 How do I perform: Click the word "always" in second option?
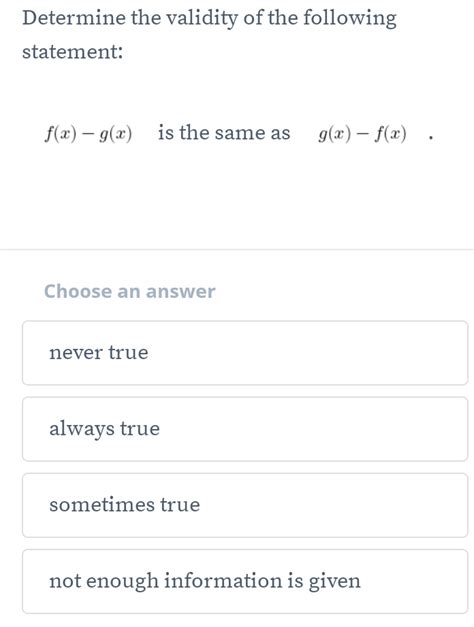tap(82, 429)
